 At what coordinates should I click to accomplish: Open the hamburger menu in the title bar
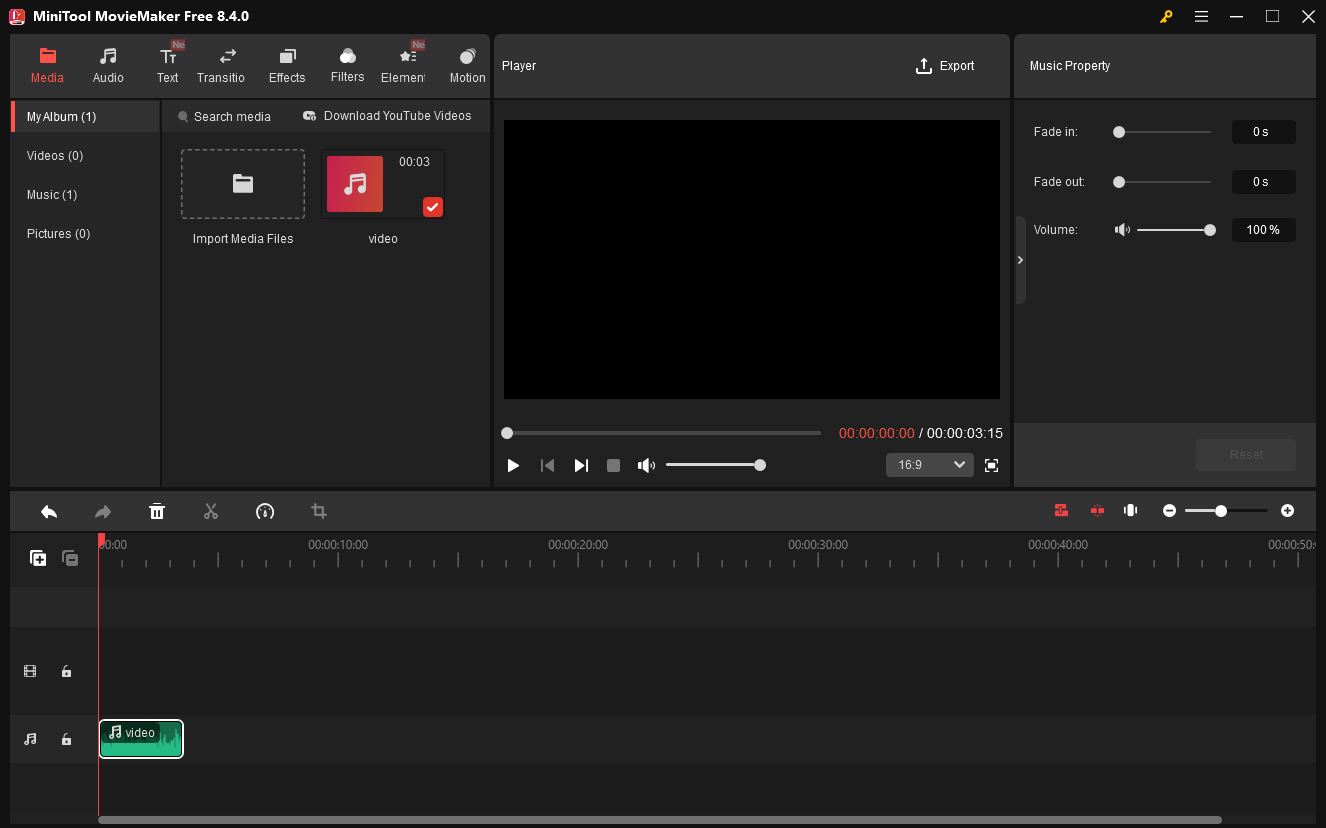(1201, 16)
